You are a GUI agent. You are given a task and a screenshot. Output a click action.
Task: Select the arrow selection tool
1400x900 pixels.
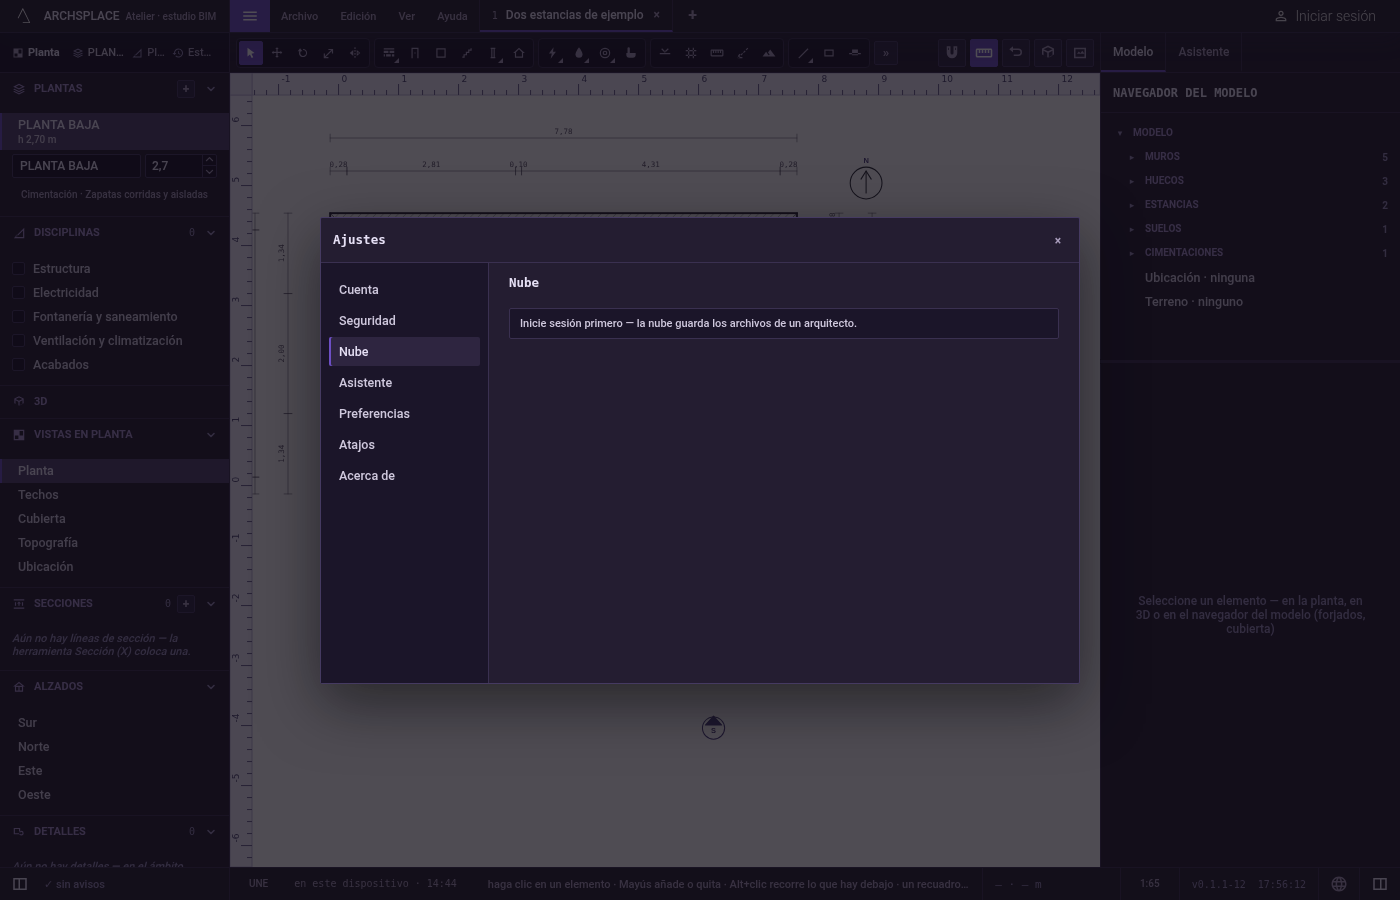tap(251, 53)
